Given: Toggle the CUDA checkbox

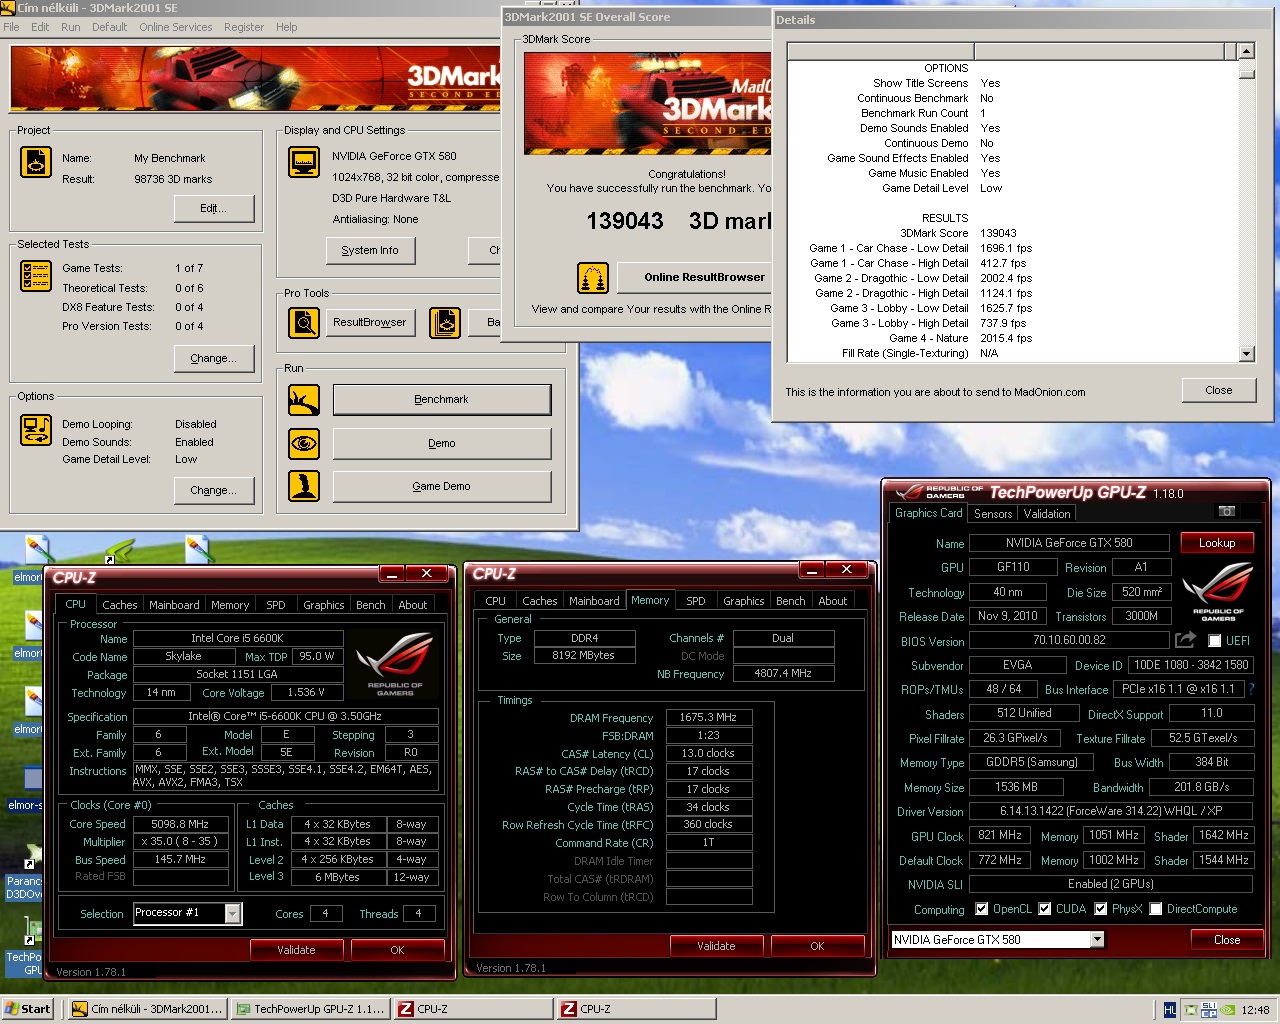Looking at the screenshot, I should click(x=1045, y=909).
